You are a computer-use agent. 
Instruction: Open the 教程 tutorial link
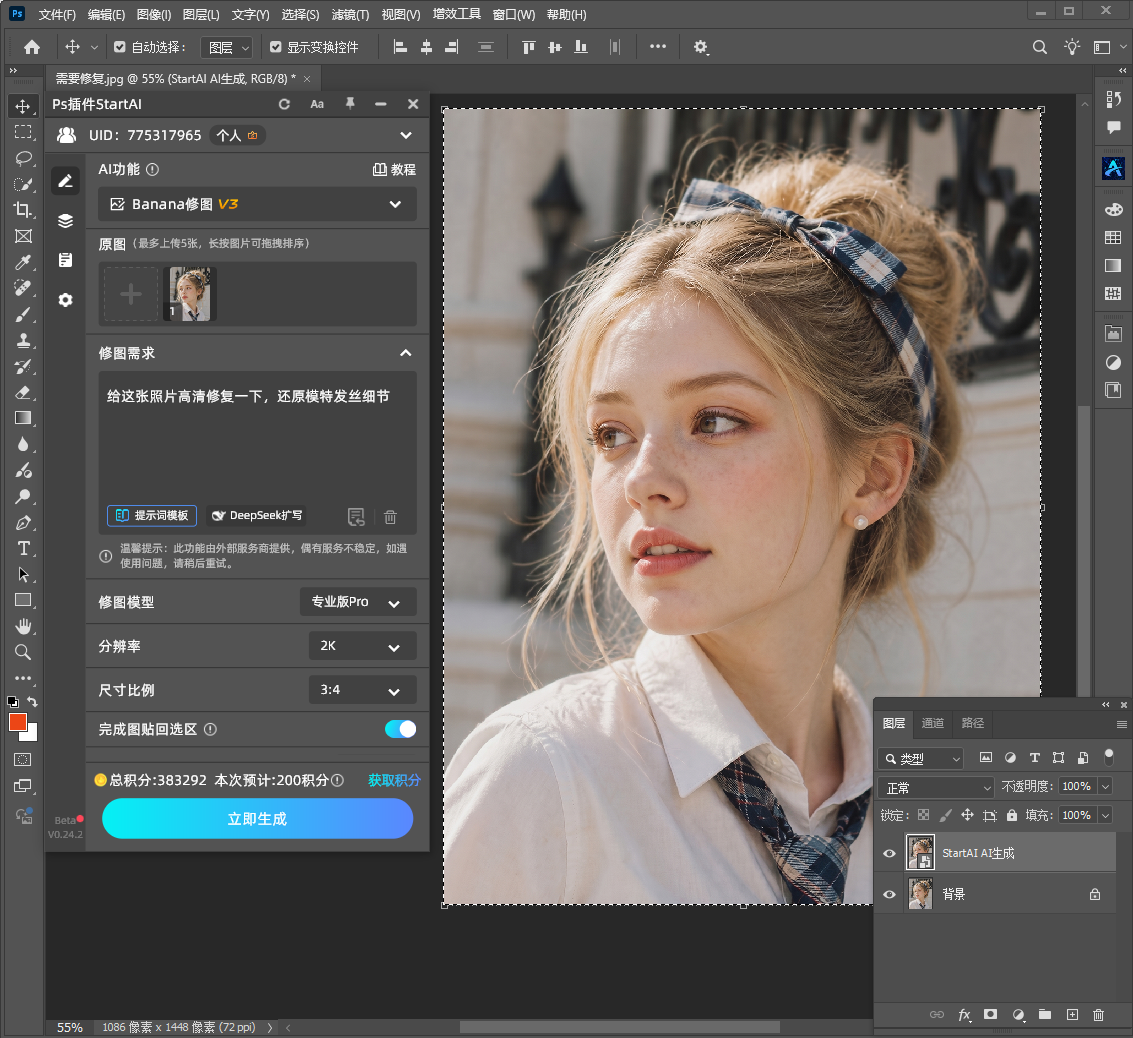click(x=395, y=170)
